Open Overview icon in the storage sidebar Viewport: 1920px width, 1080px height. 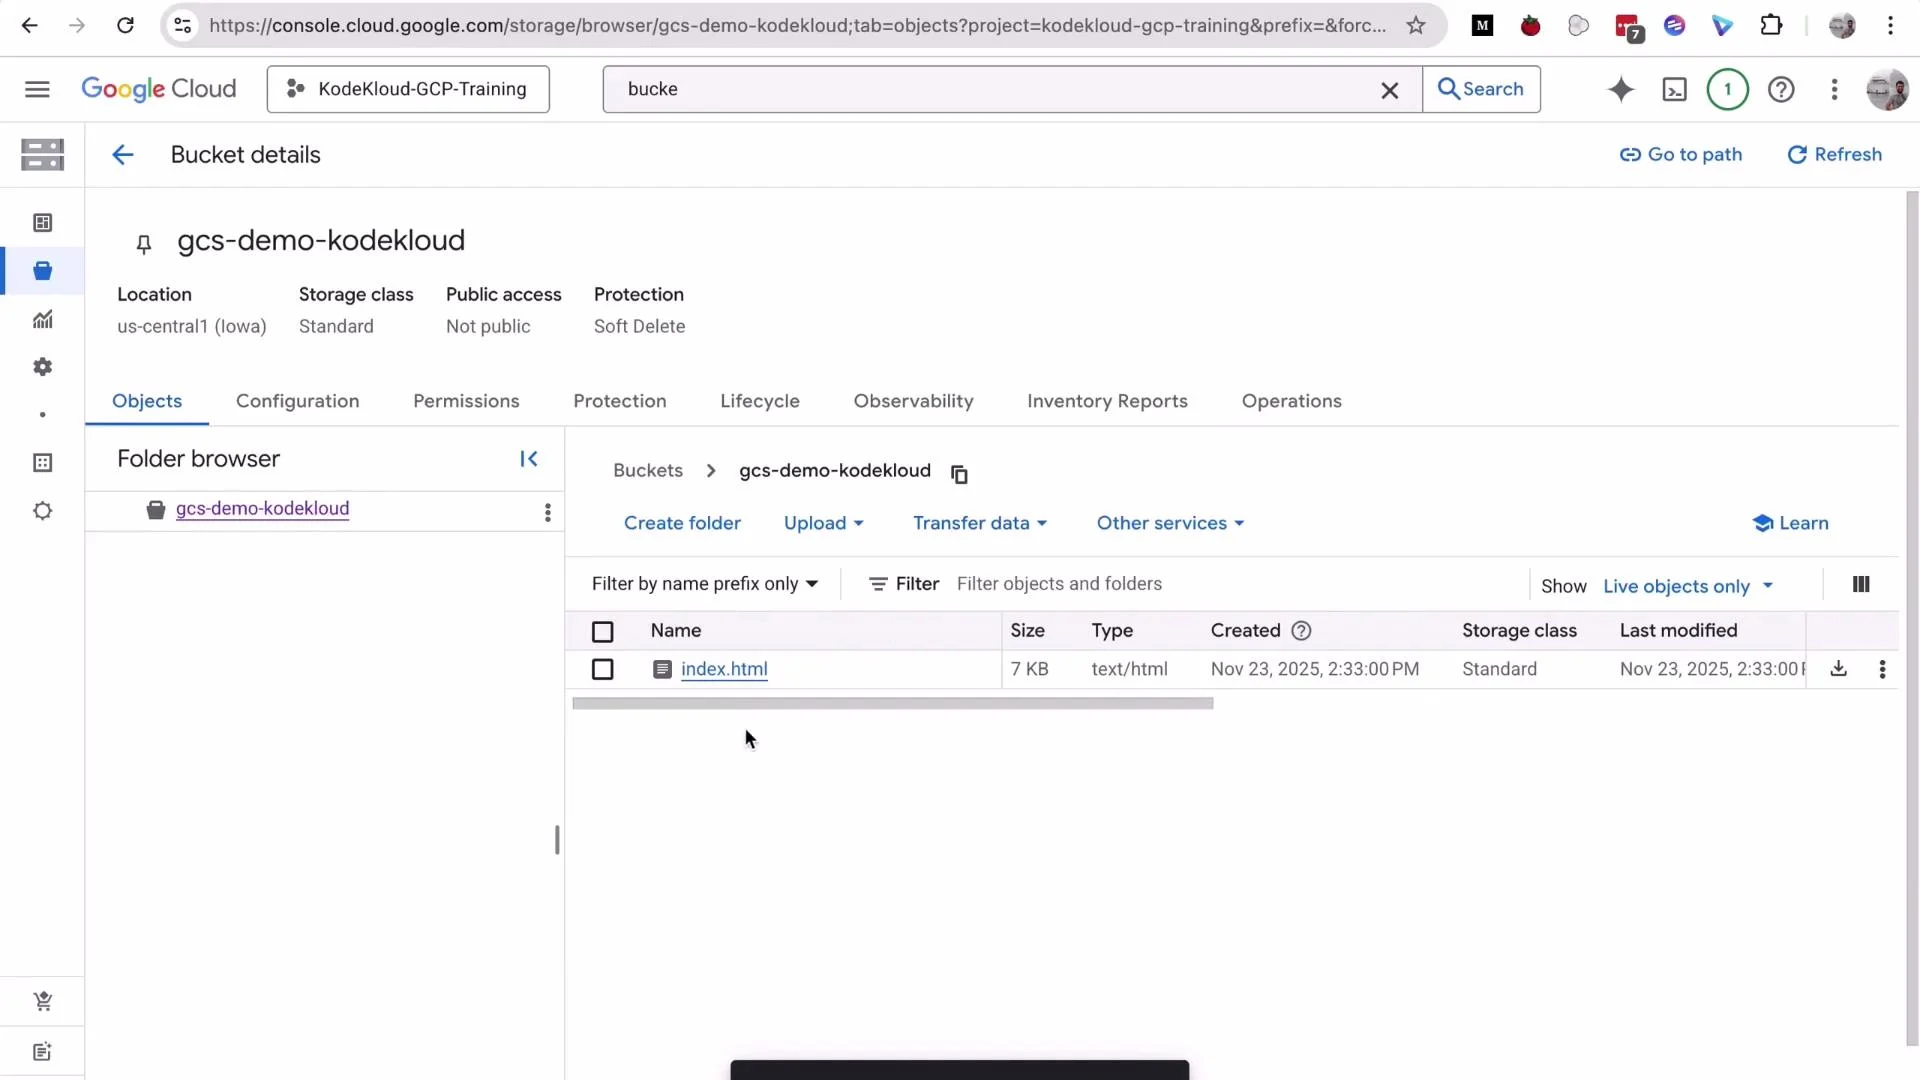(x=42, y=223)
